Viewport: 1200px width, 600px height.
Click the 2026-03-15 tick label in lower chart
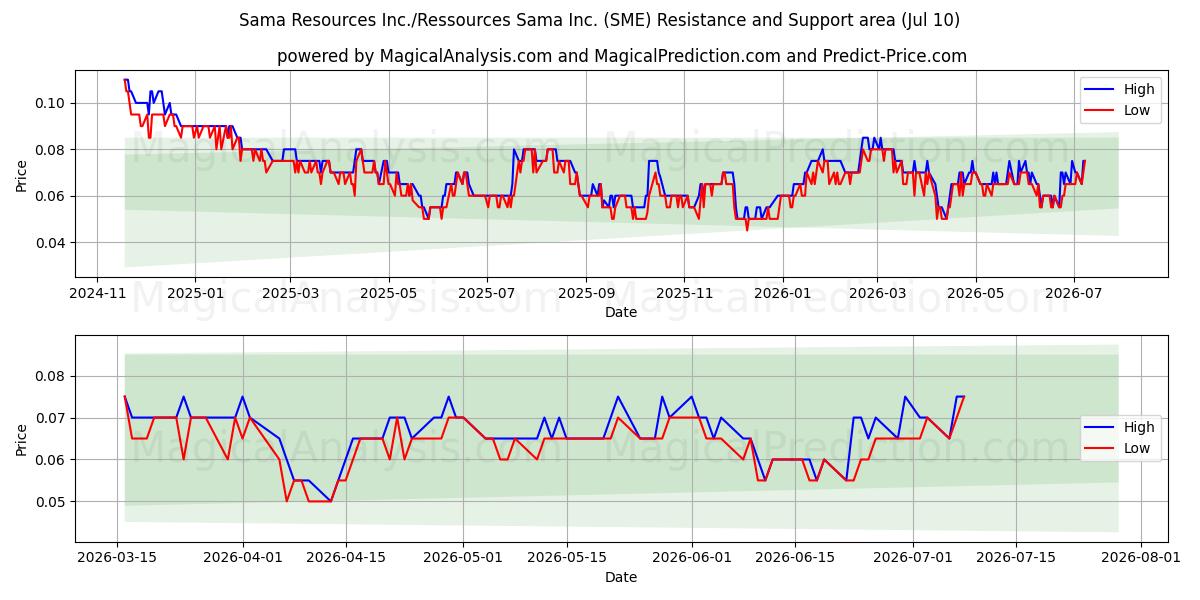pyautogui.click(x=117, y=557)
